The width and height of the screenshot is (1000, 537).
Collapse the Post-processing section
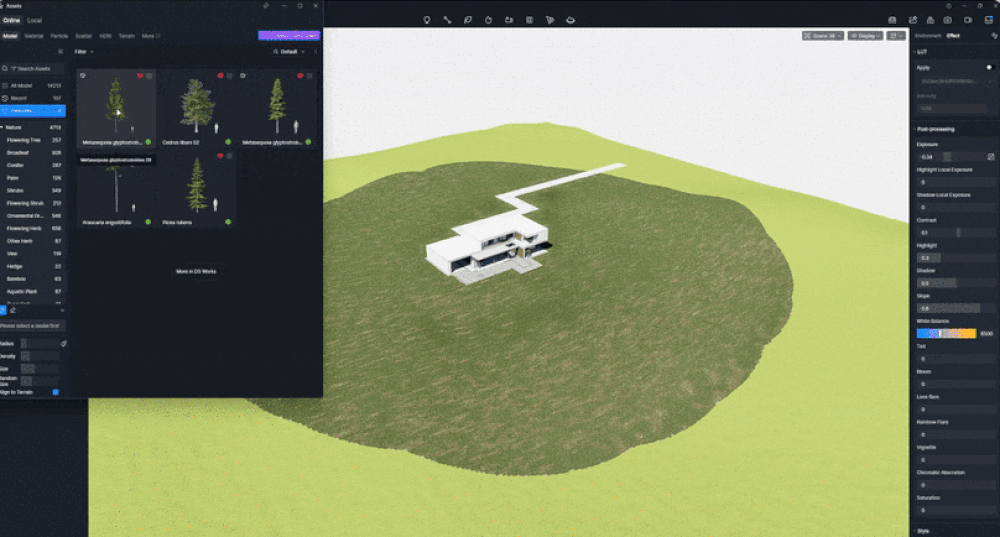[915, 129]
